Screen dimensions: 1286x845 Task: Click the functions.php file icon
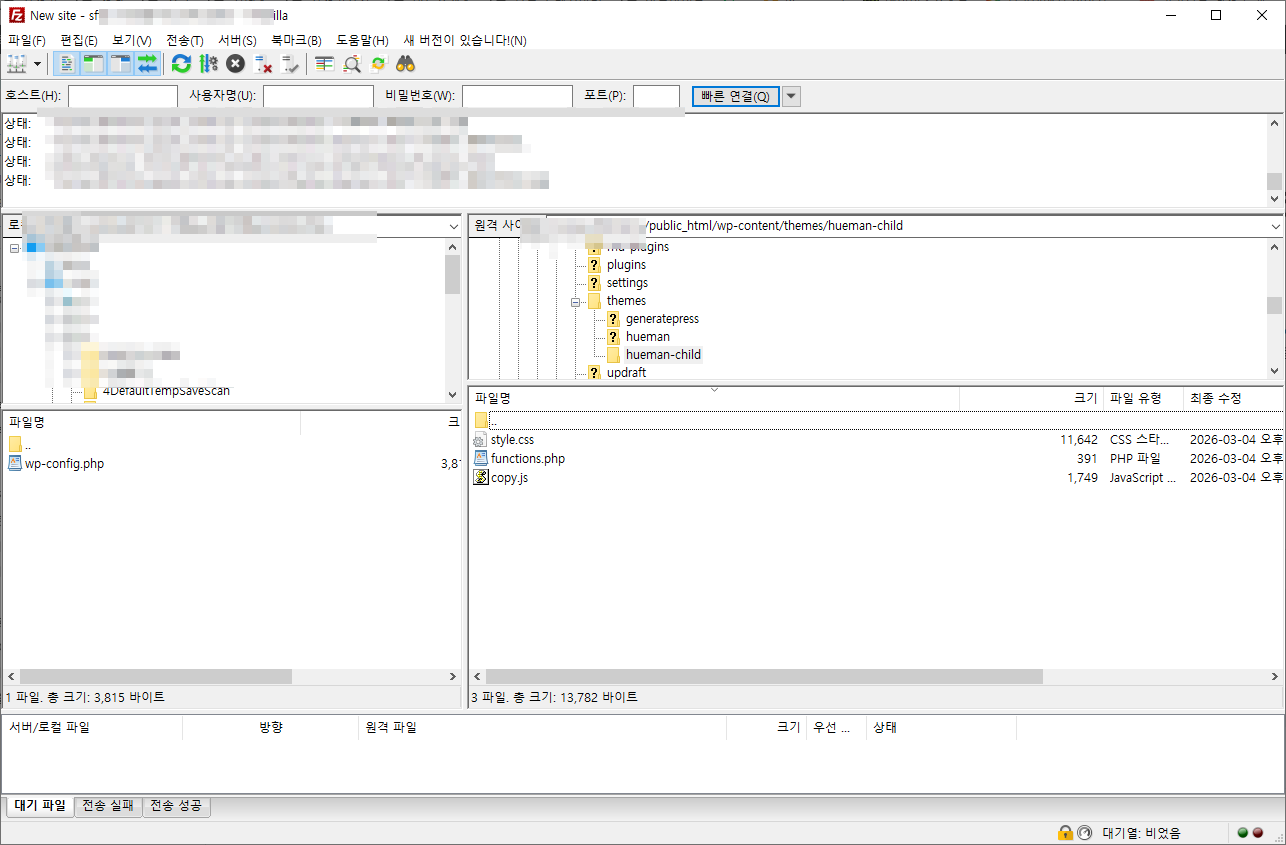click(x=480, y=459)
